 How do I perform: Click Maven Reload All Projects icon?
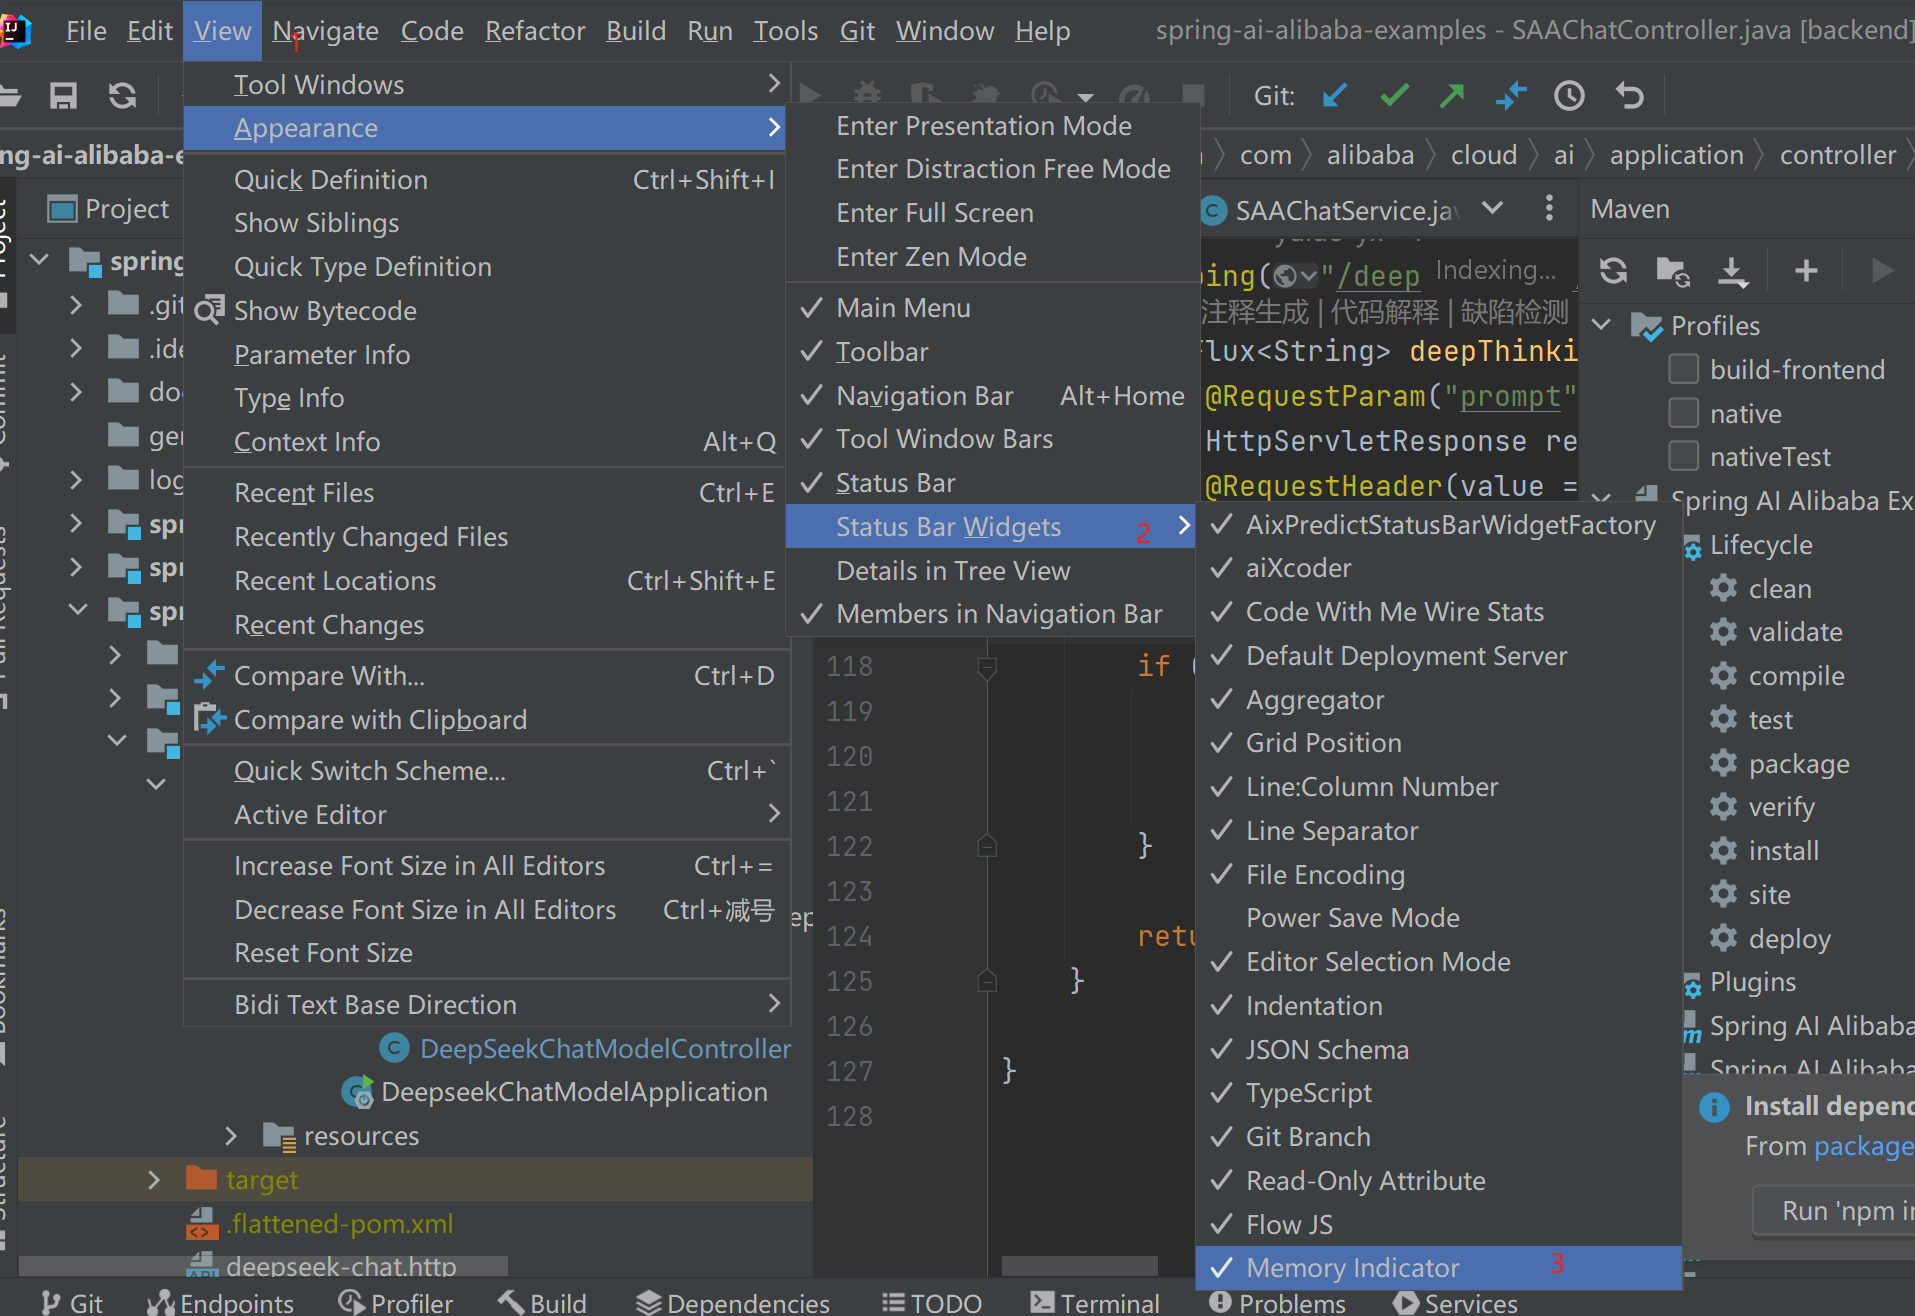(x=1613, y=271)
